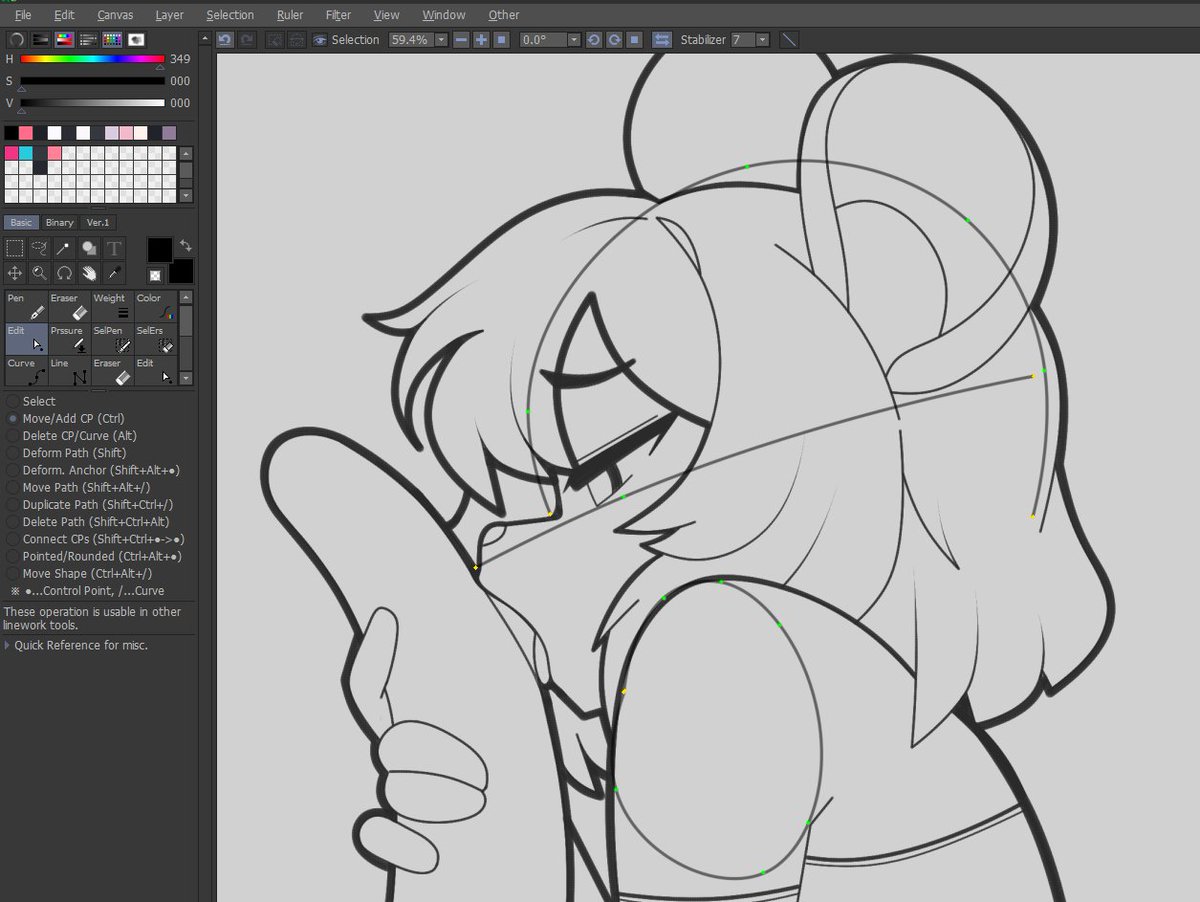Image resolution: width=1200 pixels, height=902 pixels.
Task: Switch to the Ver.1 tool tab
Action: tap(98, 222)
